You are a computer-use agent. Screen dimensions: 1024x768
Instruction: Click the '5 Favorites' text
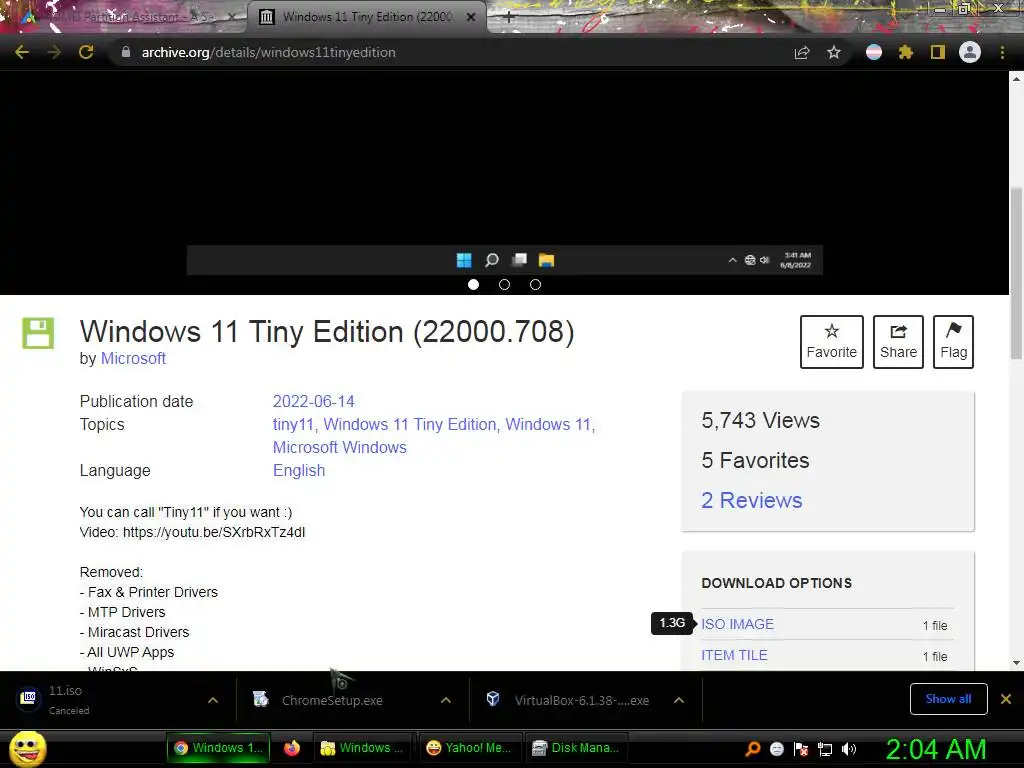tap(755, 460)
